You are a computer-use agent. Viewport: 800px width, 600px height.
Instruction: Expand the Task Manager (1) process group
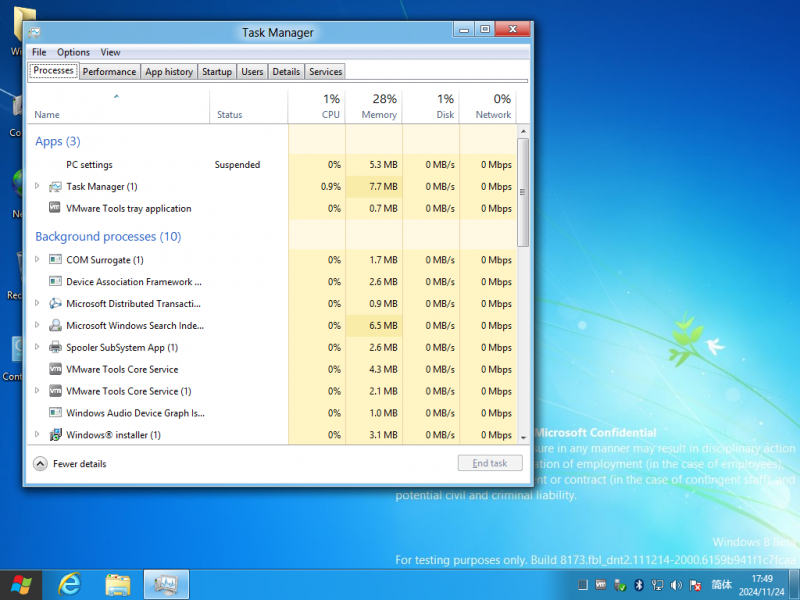click(37, 186)
